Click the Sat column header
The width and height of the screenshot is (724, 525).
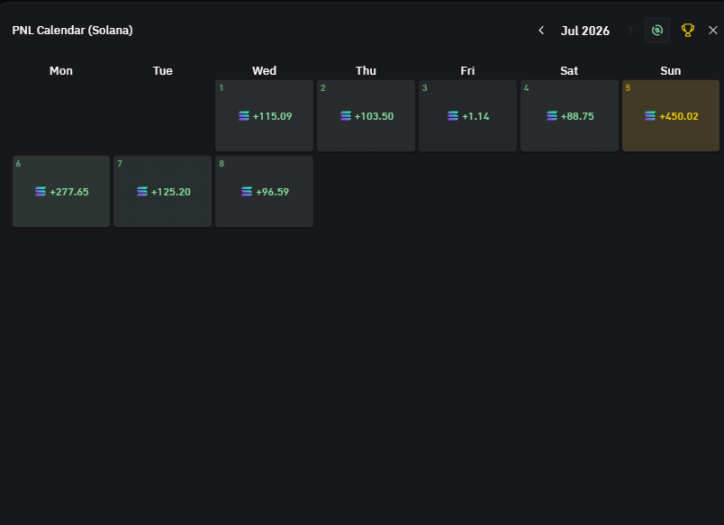[x=569, y=71]
